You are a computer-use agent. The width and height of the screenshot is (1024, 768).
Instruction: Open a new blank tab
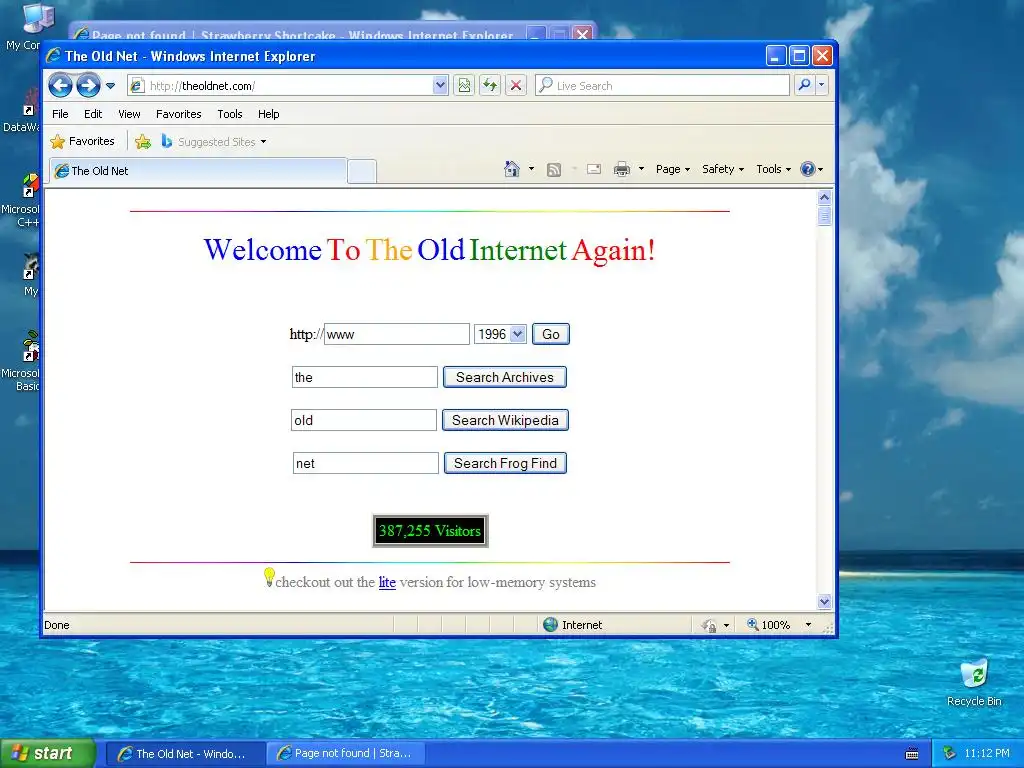point(362,171)
